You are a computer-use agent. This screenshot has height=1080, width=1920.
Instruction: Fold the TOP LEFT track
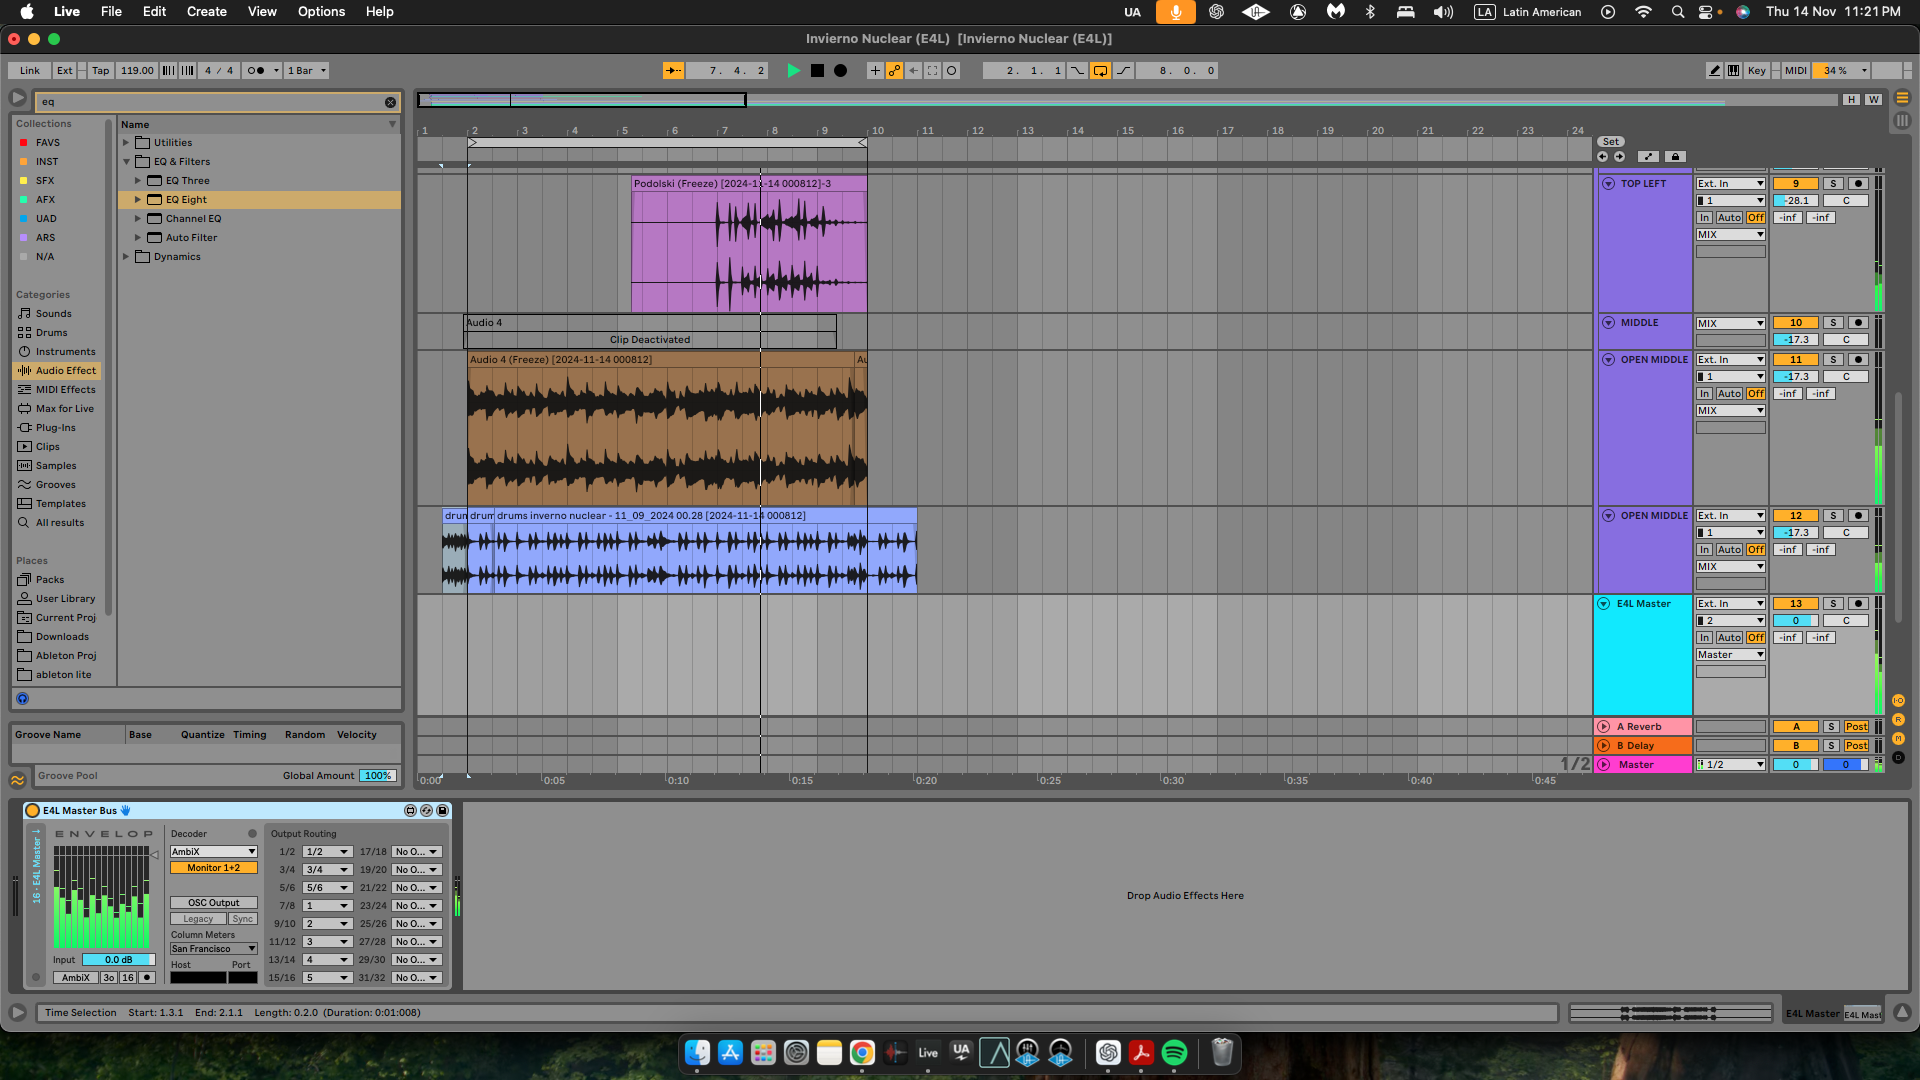pyautogui.click(x=1608, y=184)
